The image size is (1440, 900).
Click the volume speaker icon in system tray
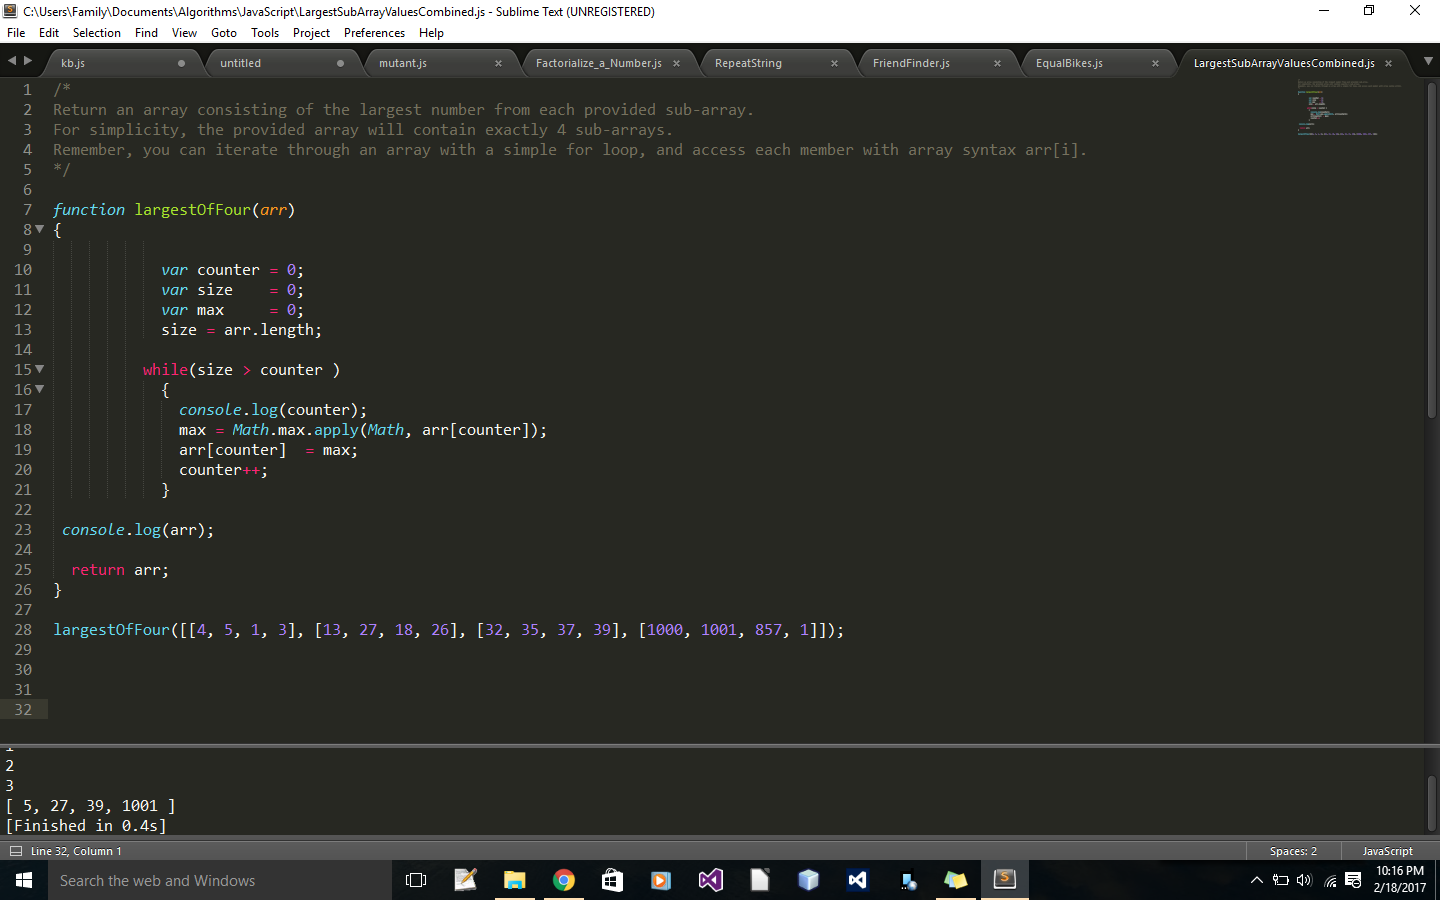[1305, 880]
